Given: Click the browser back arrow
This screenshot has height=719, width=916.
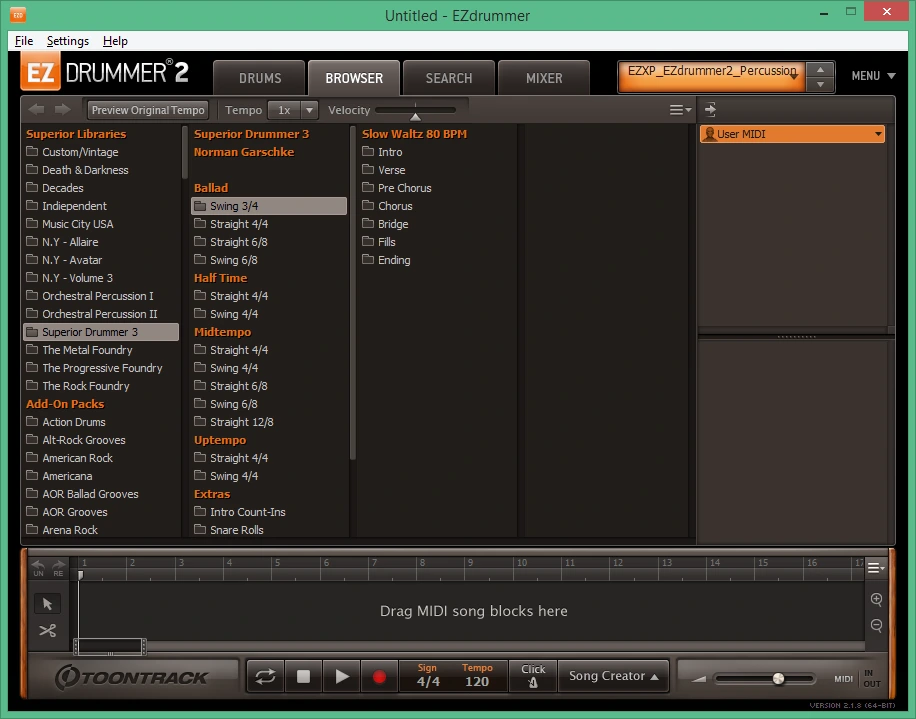Looking at the screenshot, I should tap(37, 109).
